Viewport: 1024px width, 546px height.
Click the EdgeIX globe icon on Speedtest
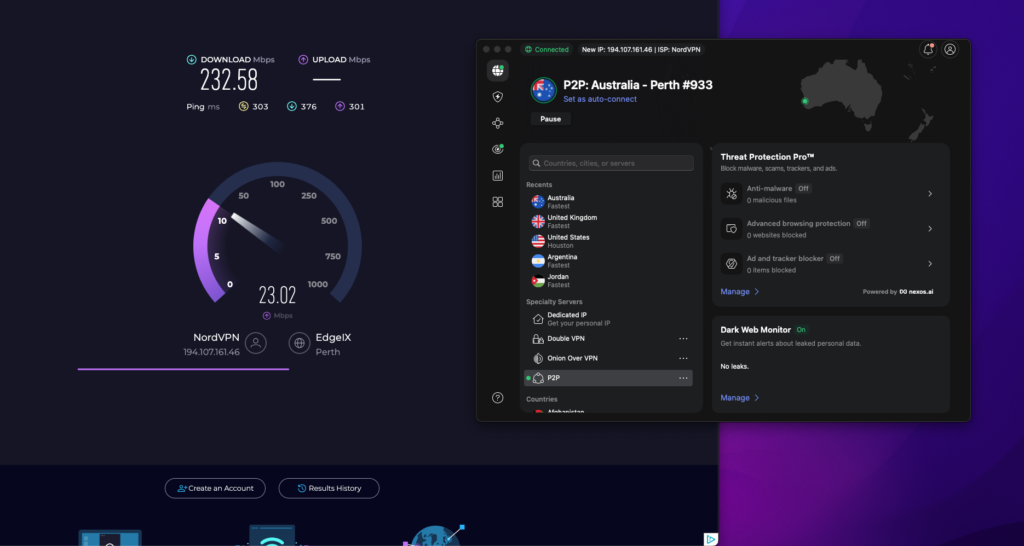click(x=299, y=343)
